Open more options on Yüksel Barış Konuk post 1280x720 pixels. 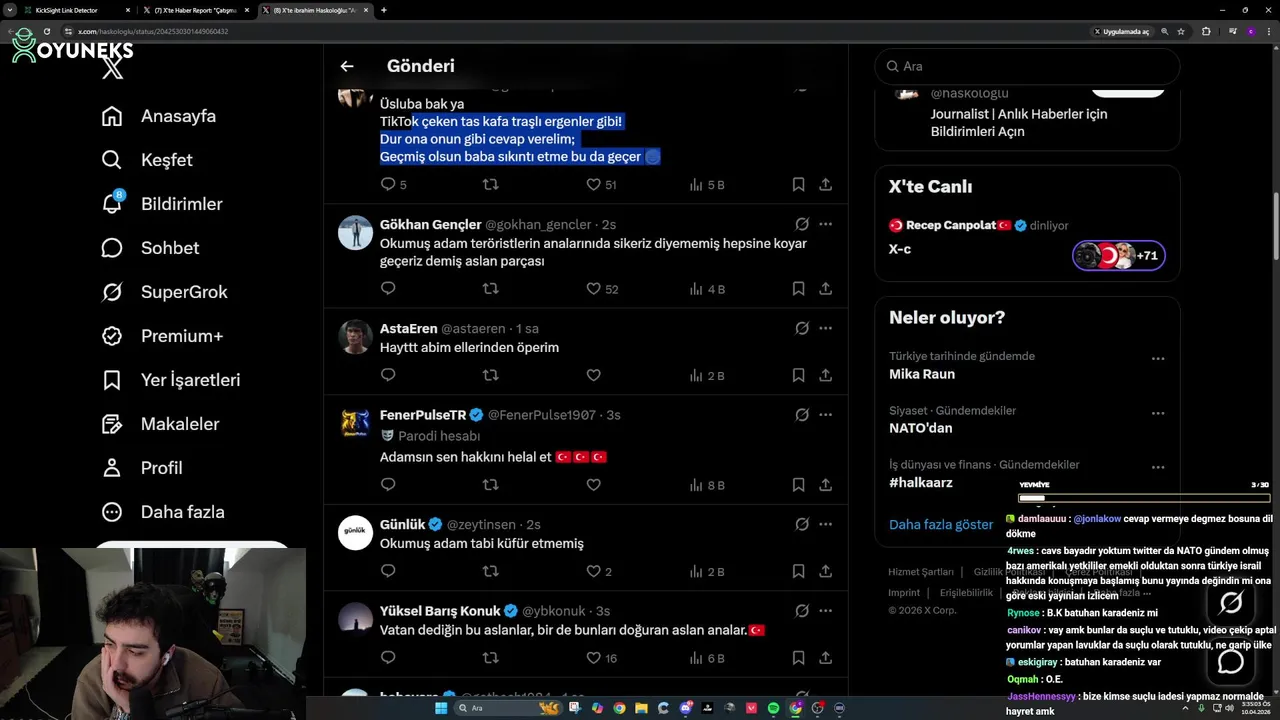click(826, 610)
